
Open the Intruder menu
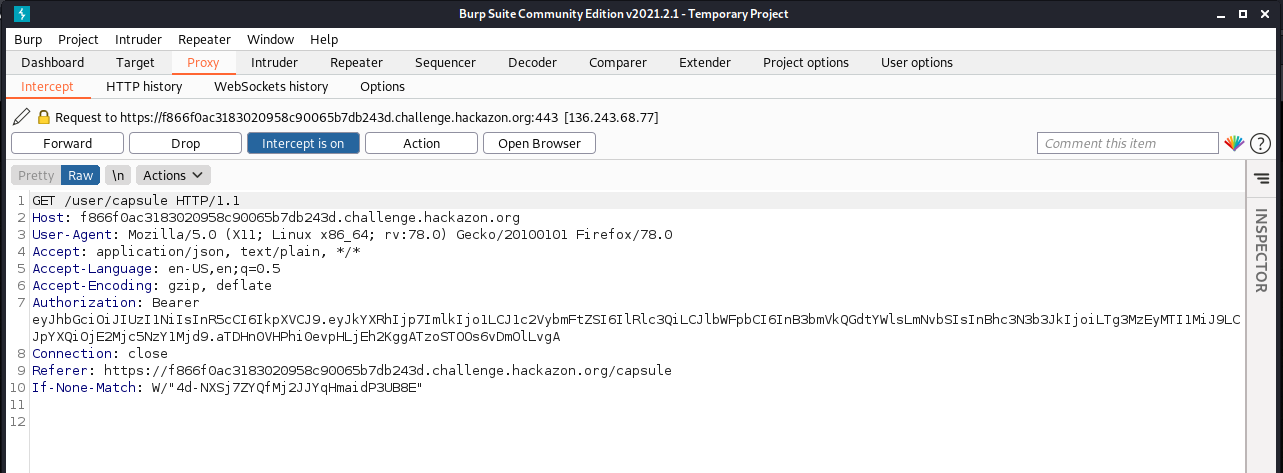click(138, 39)
